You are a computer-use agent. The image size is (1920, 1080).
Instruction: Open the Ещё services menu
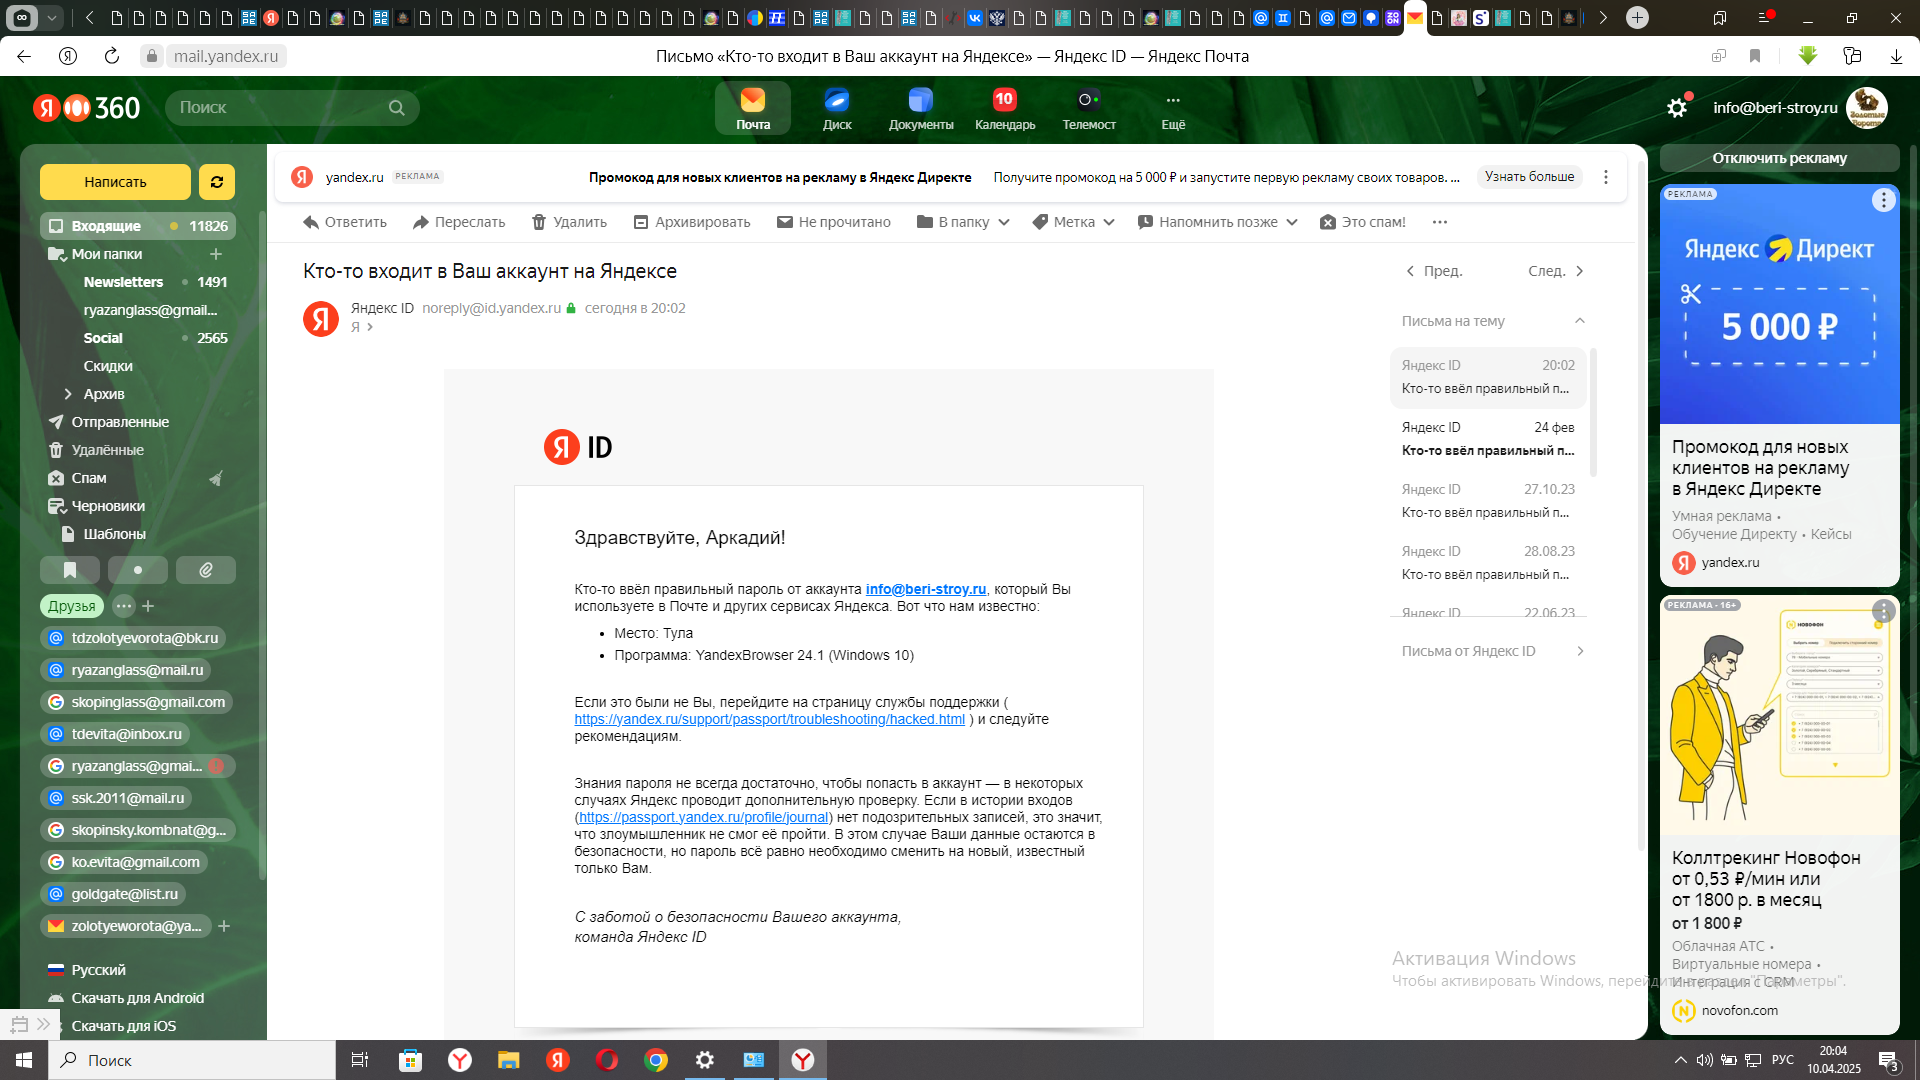tap(1173, 108)
